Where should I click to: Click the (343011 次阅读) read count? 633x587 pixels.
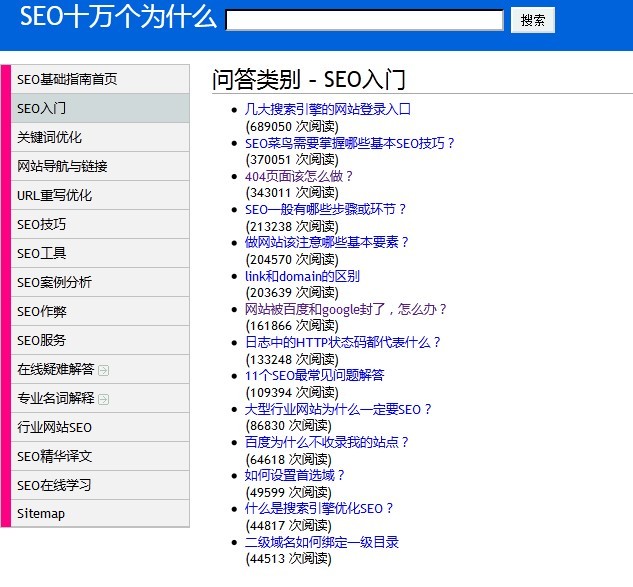pos(292,193)
